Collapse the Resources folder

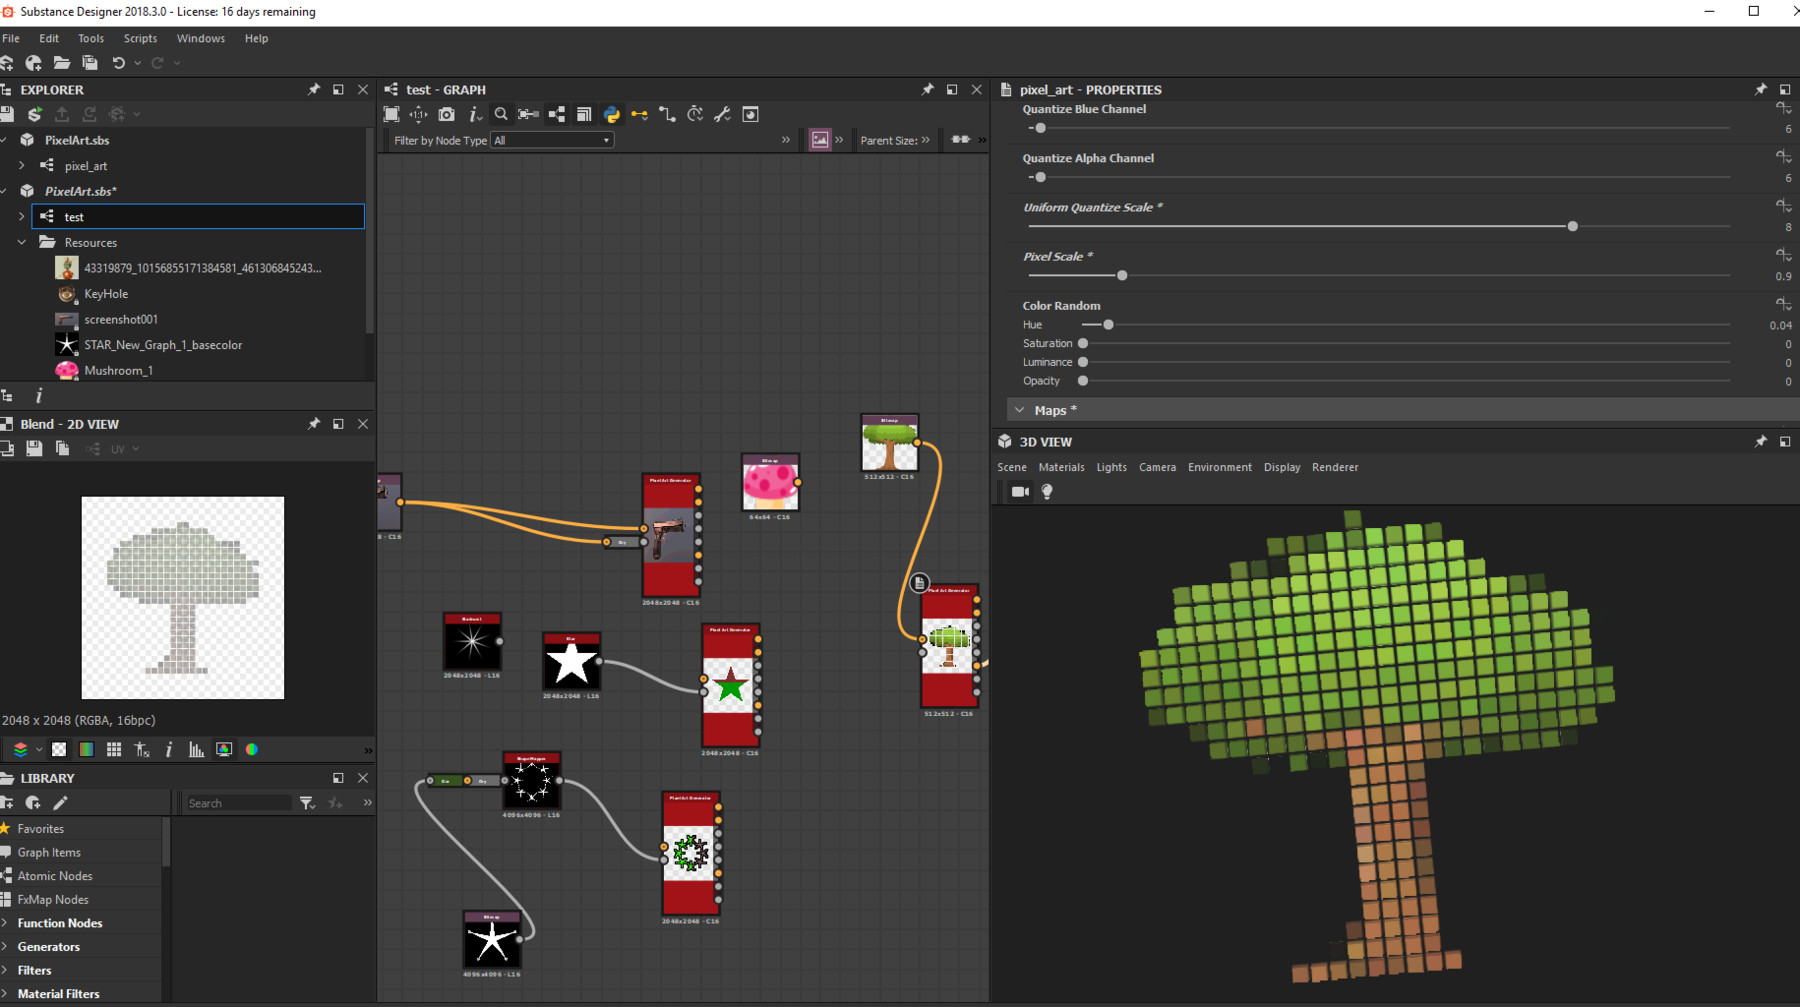click(x=21, y=242)
